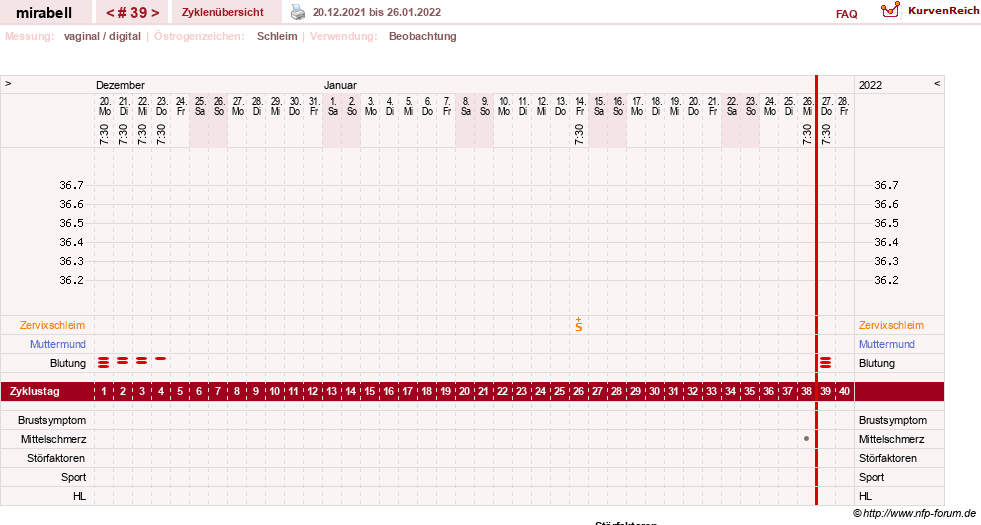The image size is (981, 525).
Task: Click the Zervixschleim label on the right
Action: [891, 325]
